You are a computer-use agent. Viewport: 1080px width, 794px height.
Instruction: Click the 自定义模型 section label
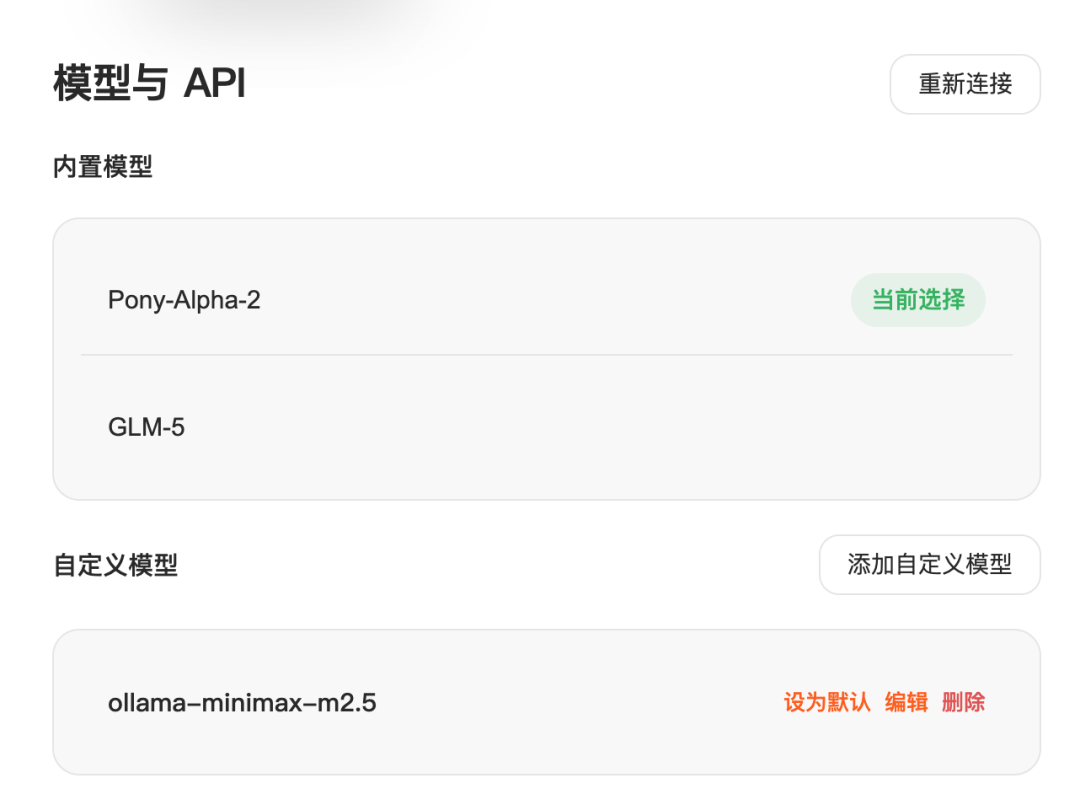115,565
